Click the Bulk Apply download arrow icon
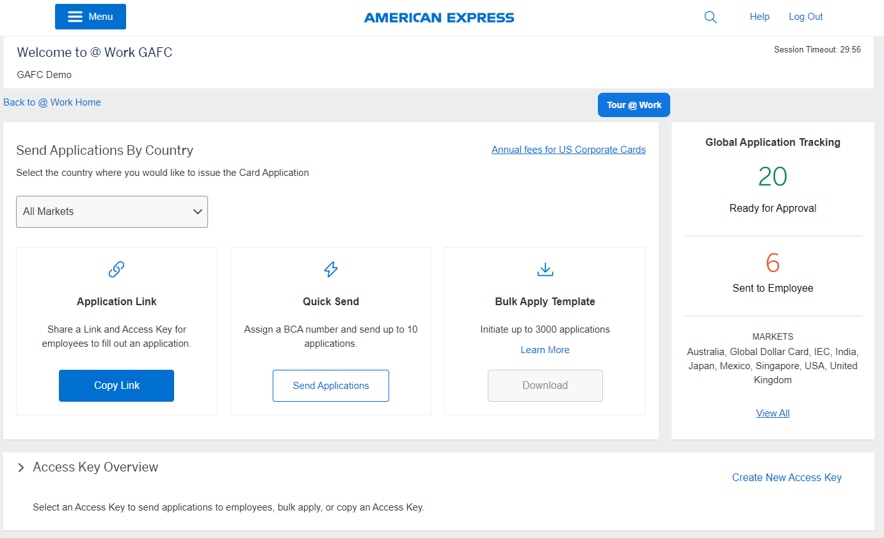The image size is (884, 538). [545, 269]
